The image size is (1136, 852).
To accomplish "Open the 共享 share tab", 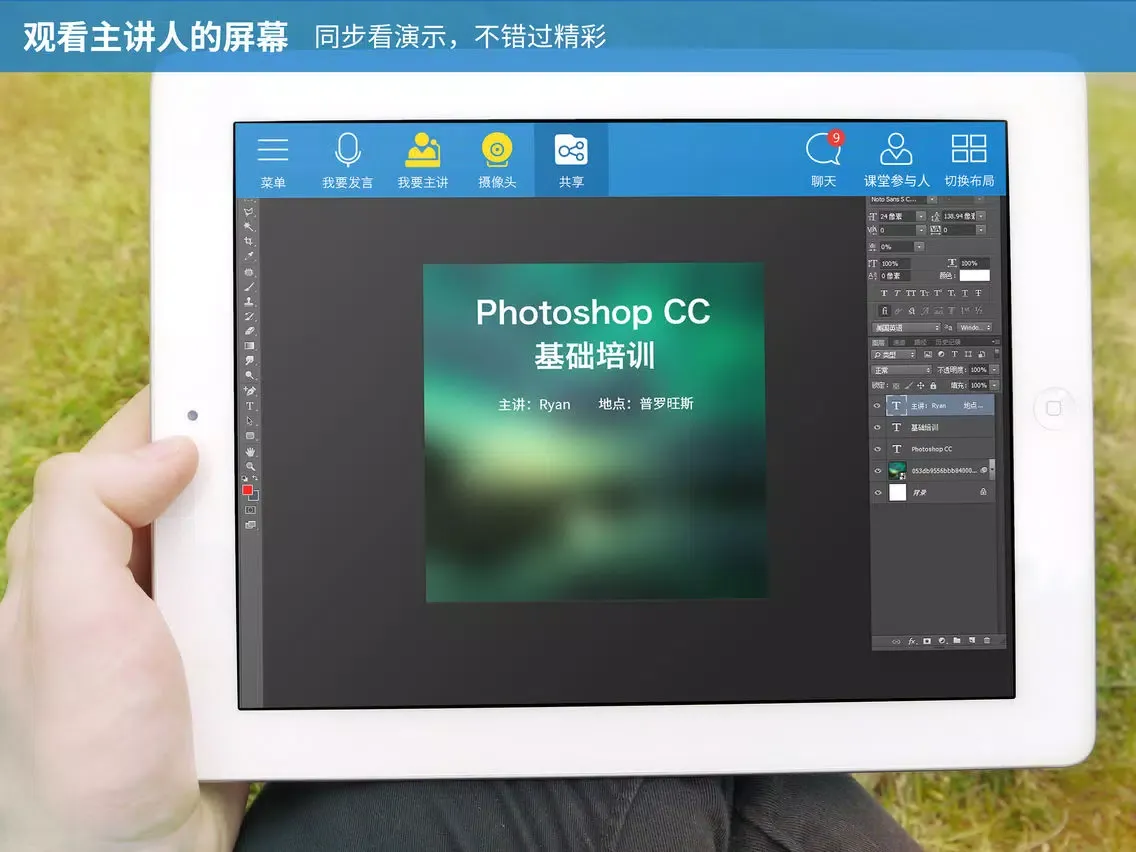I will [x=571, y=159].
